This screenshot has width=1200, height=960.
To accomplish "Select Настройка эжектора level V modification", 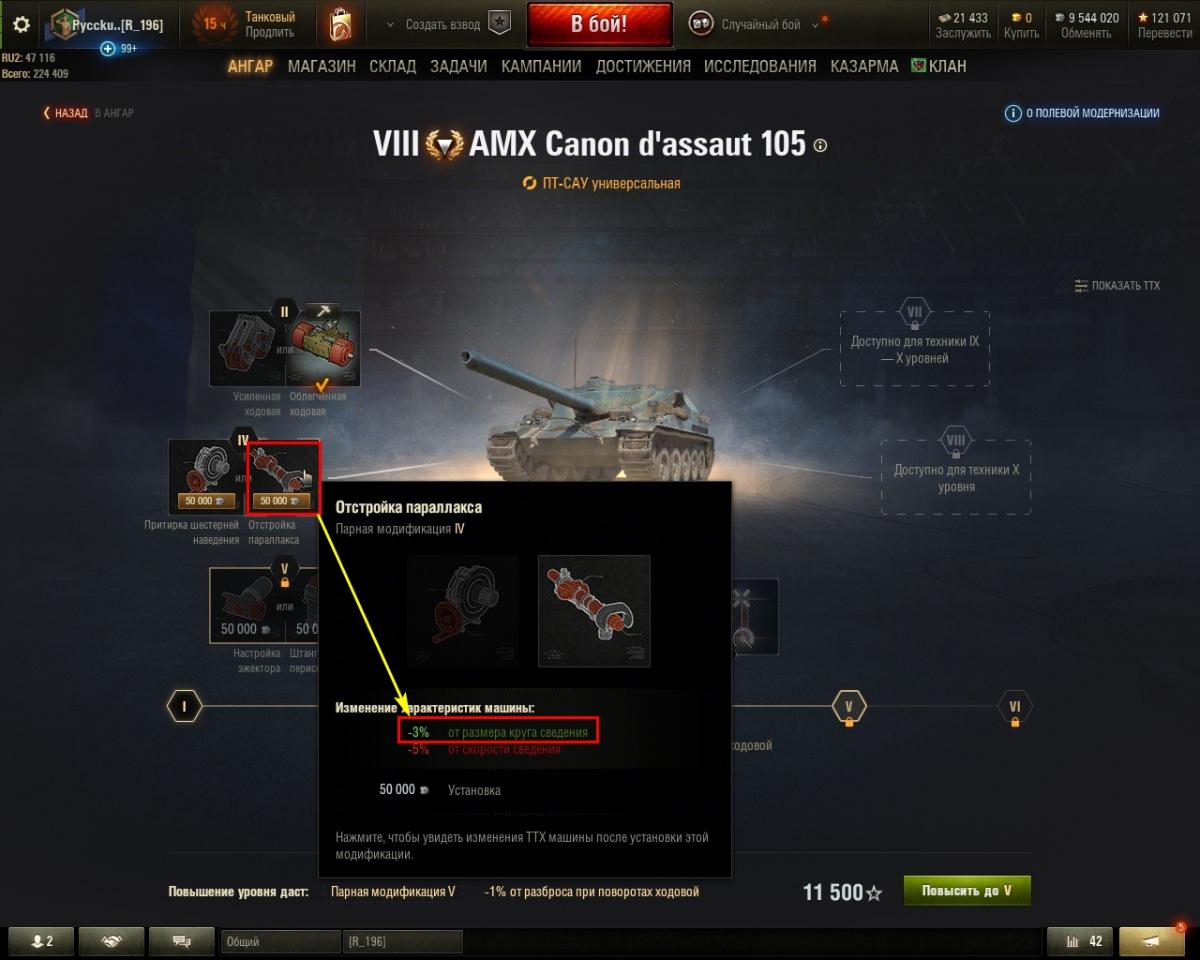I will click(x=247, y=604).
